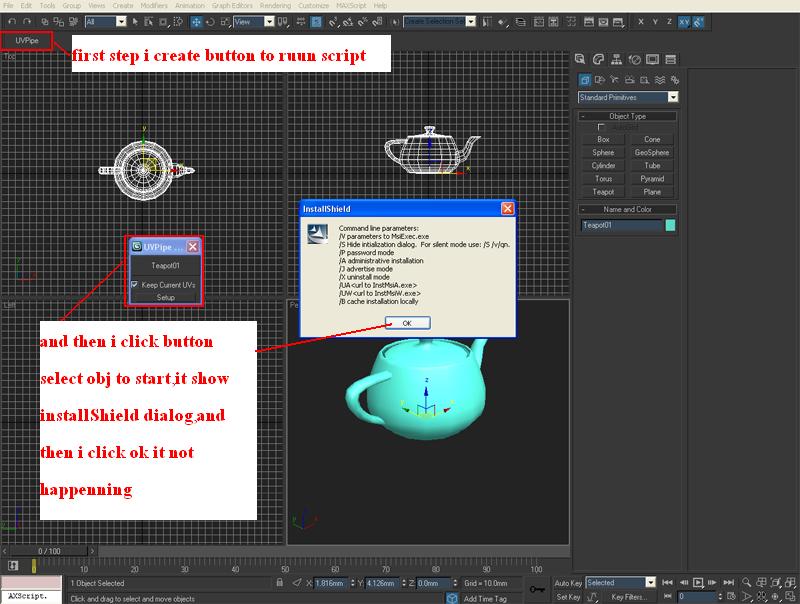Screen dimensions: 800x604
Task: Open Select by Name tool
Action: click(148, 22)
